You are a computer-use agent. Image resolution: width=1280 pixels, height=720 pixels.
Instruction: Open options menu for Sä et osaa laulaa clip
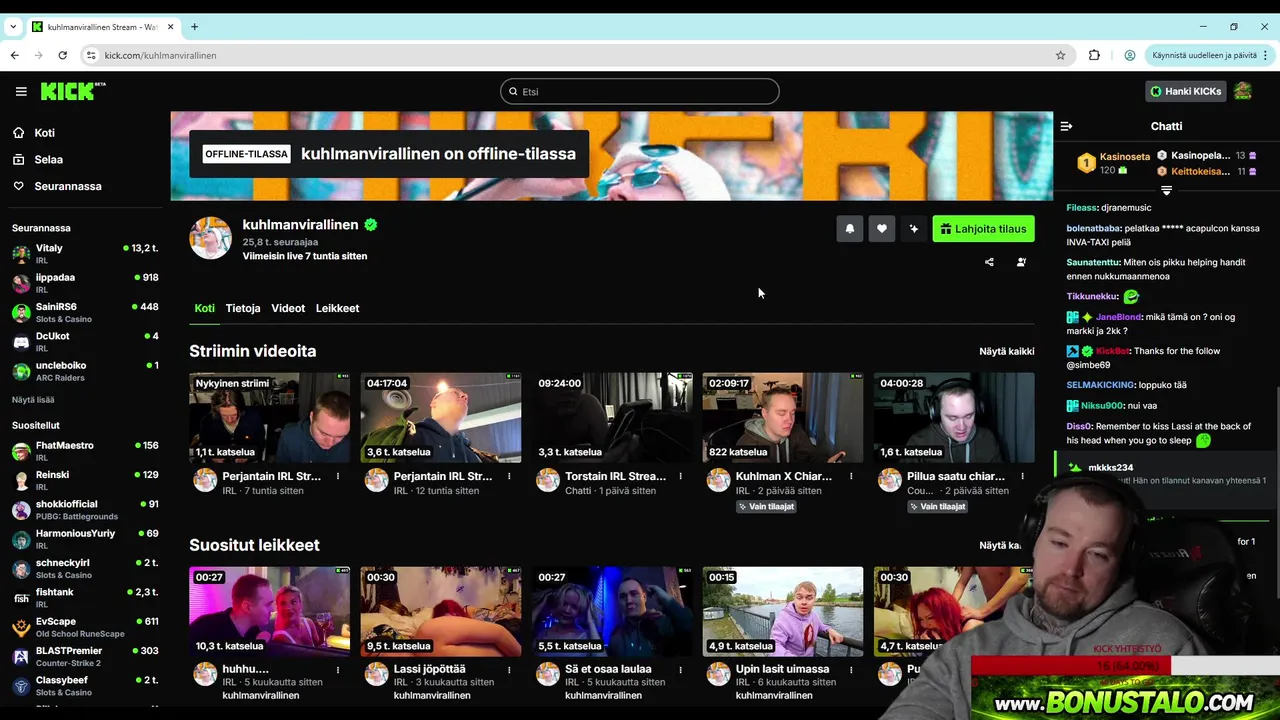pyautogui.click(x=680, y=670)
